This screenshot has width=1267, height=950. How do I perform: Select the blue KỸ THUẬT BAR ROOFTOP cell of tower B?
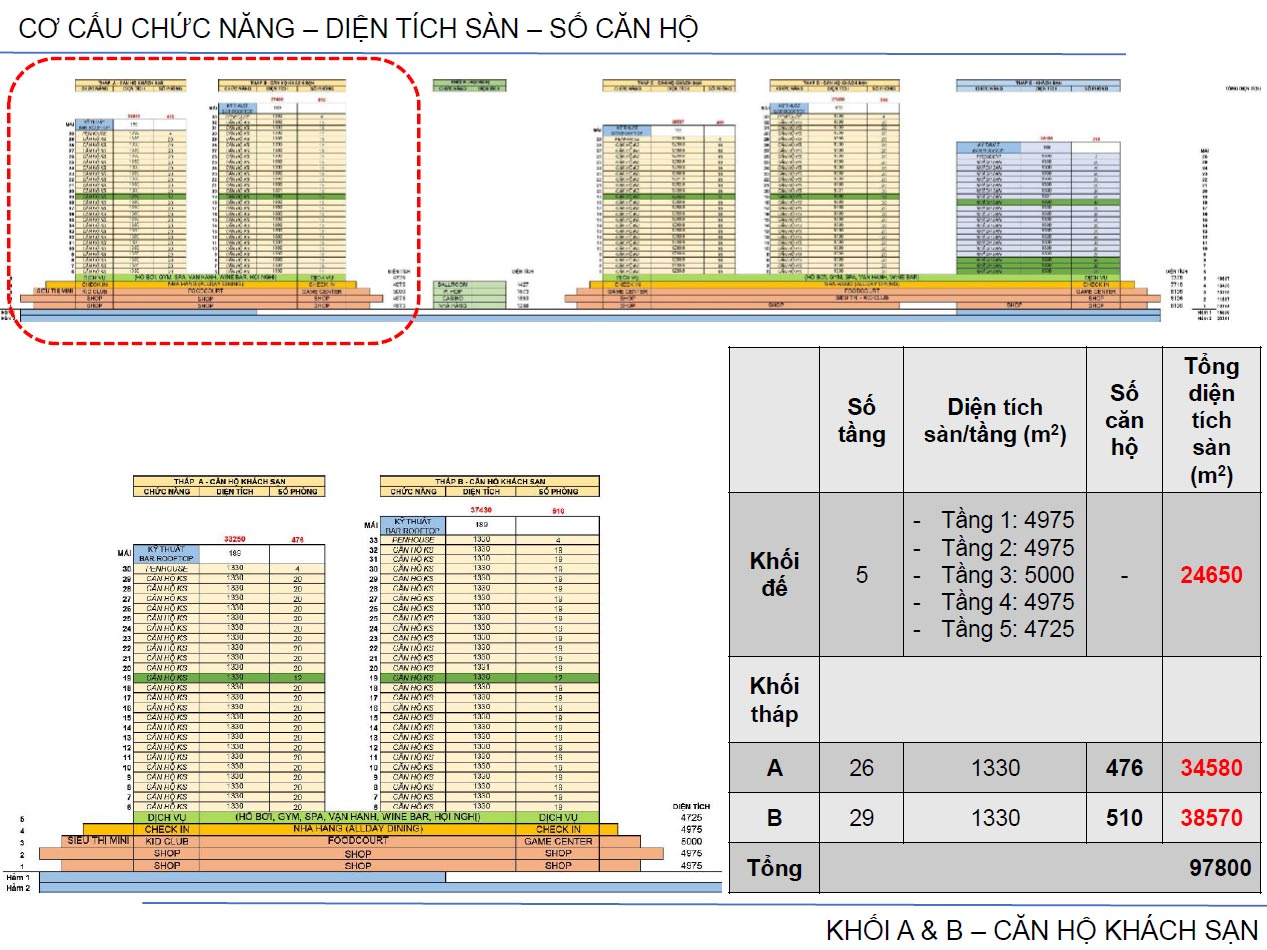coord(413,525)
